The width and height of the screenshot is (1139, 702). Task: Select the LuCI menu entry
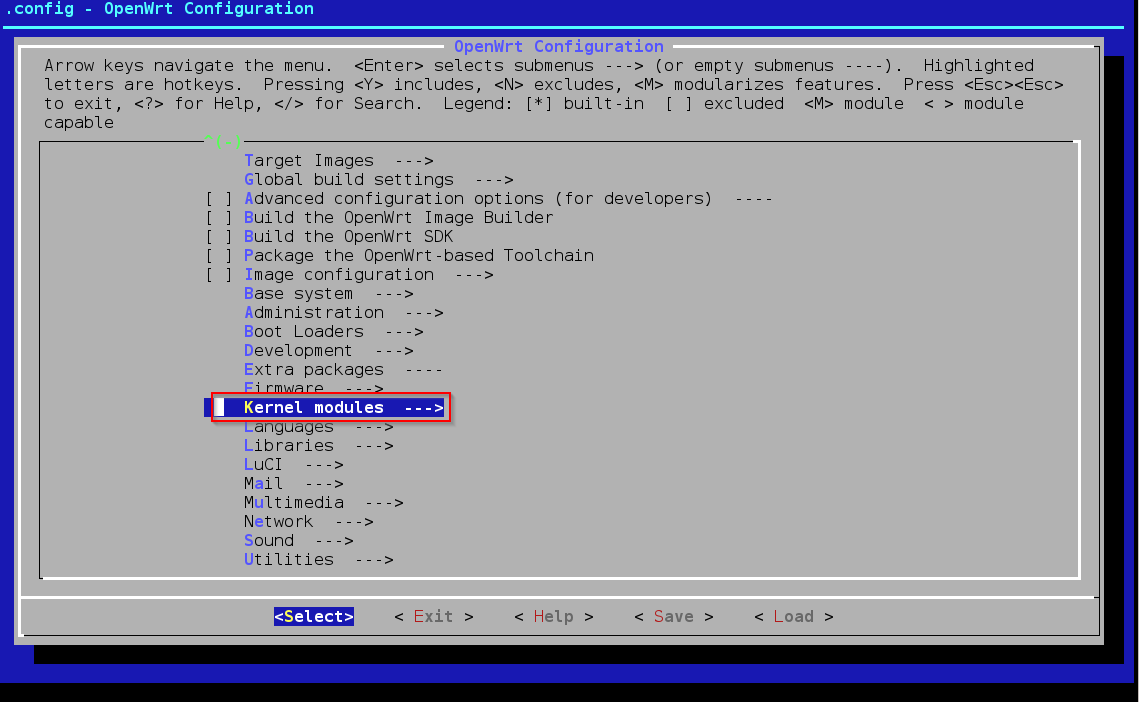tap(293, 465)
